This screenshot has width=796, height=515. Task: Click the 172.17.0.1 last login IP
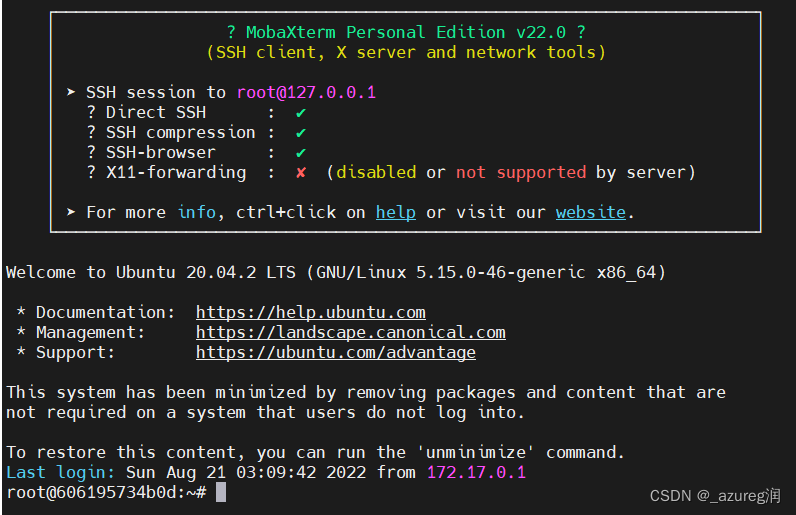(476, 472)
